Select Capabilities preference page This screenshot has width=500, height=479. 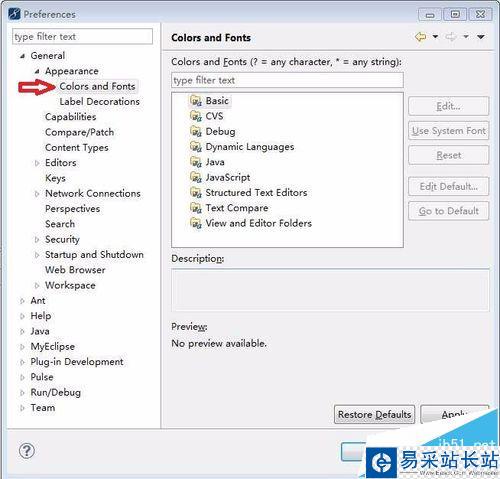click(x=71, y=117)
